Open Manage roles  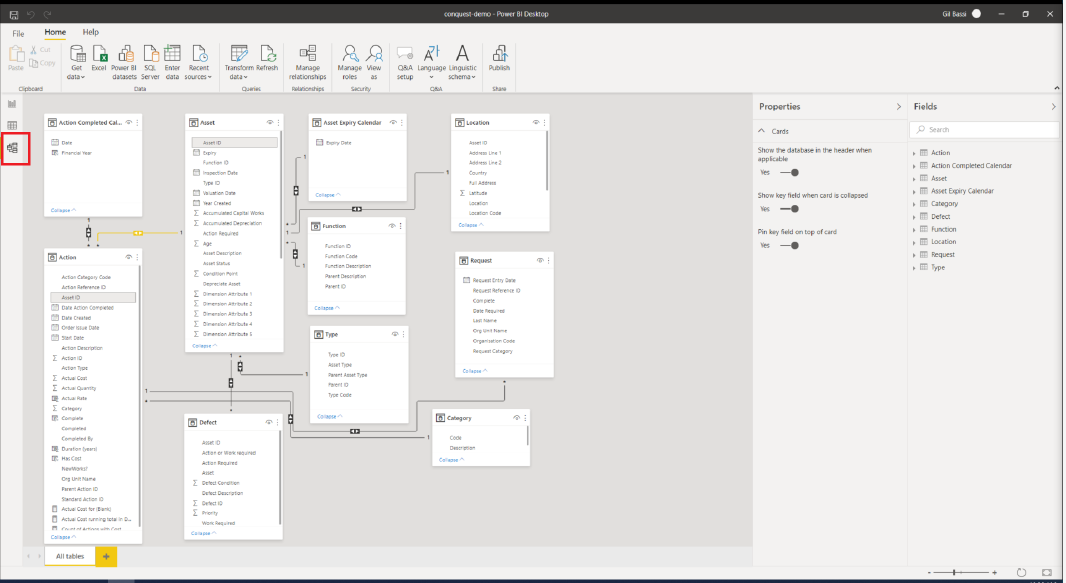point(349,63)
